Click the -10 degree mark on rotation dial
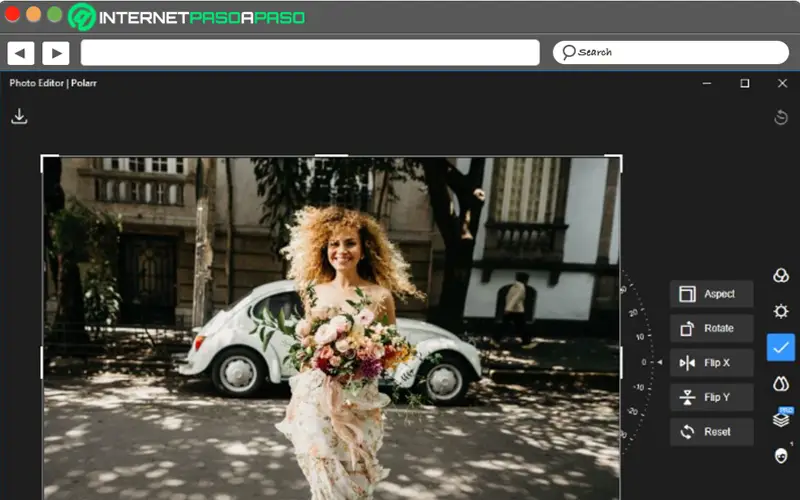Image resolution: width=800 pixels, height=500 pixels. (x=639, y=387)
